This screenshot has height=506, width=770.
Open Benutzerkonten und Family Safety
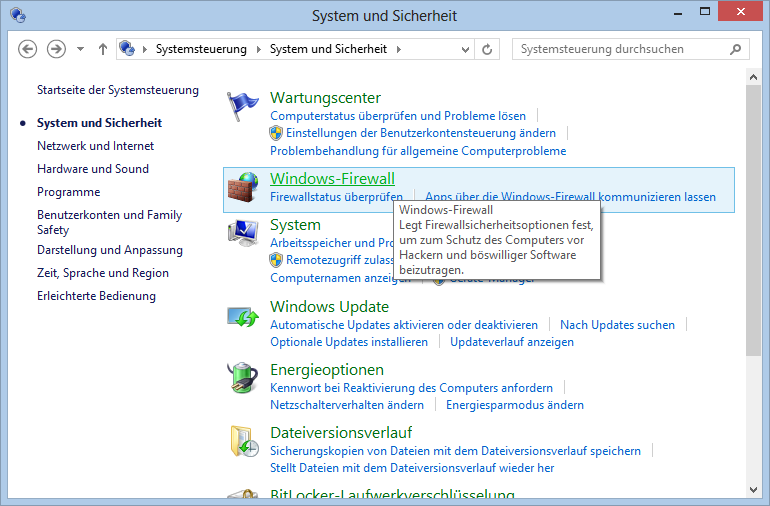pos(110,222)
